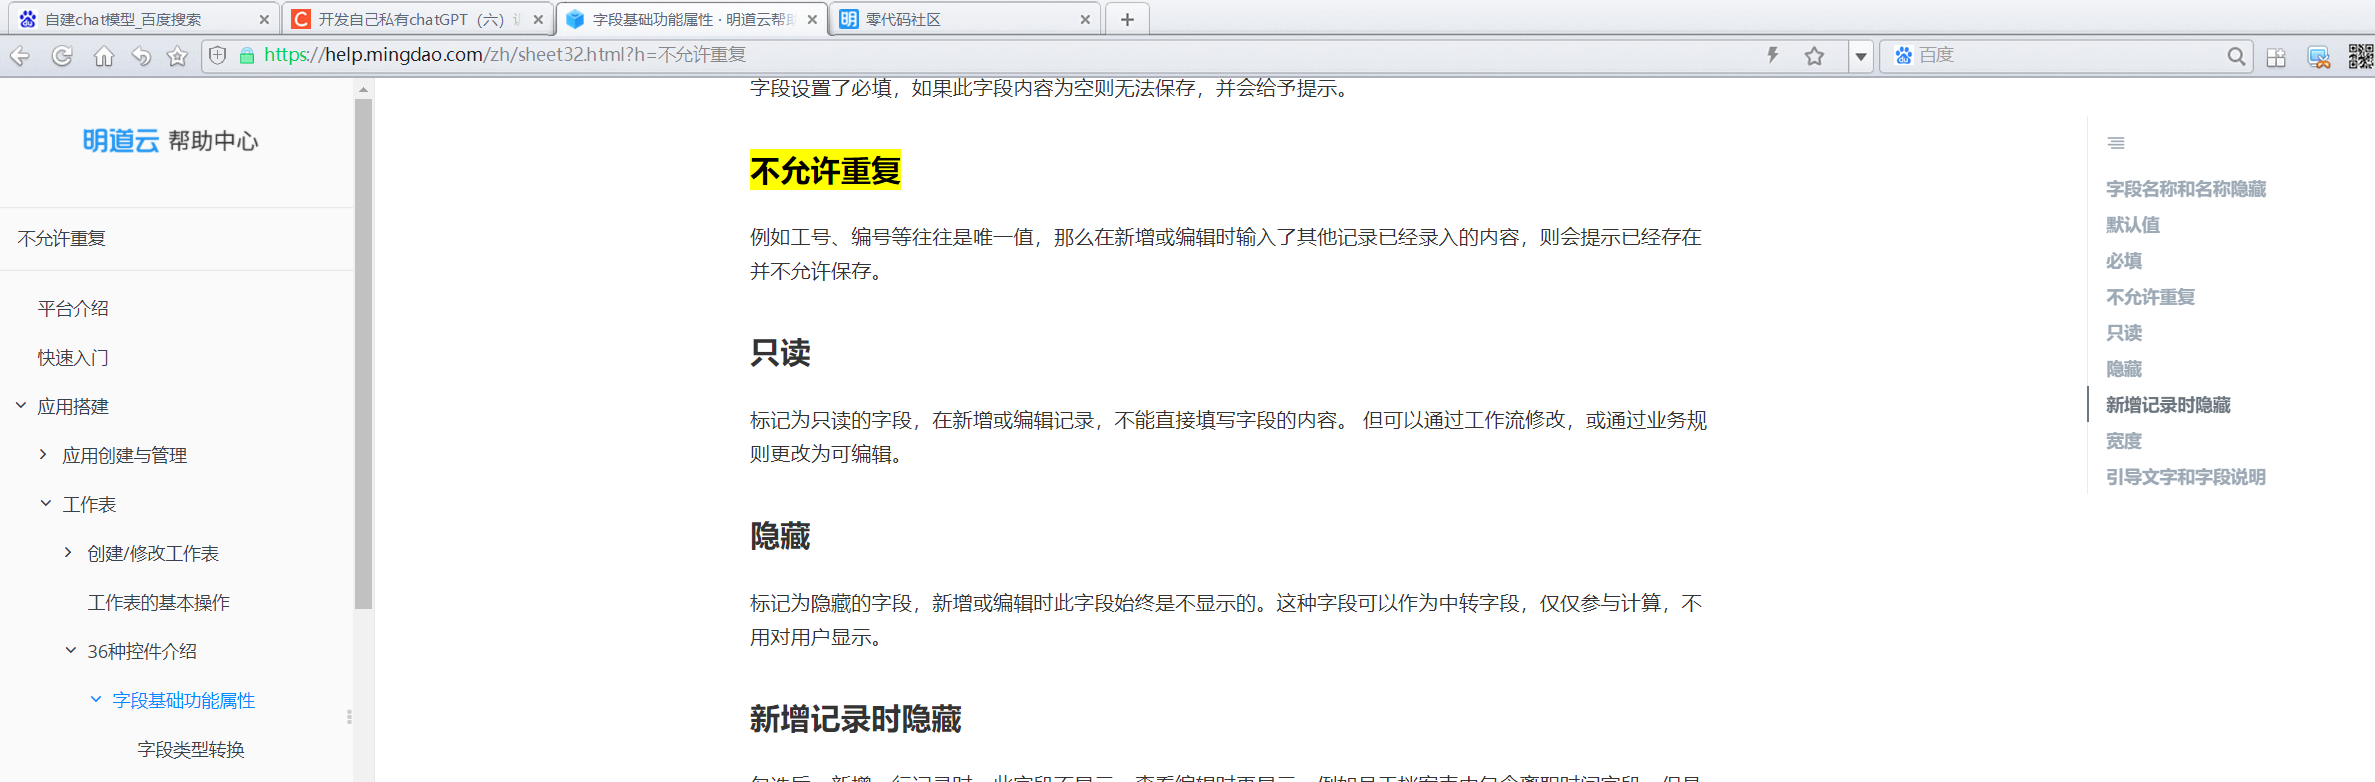Bookmark the page using the left toolbar star
This screenshot has width=2375, height=782.
click(177, 56)
